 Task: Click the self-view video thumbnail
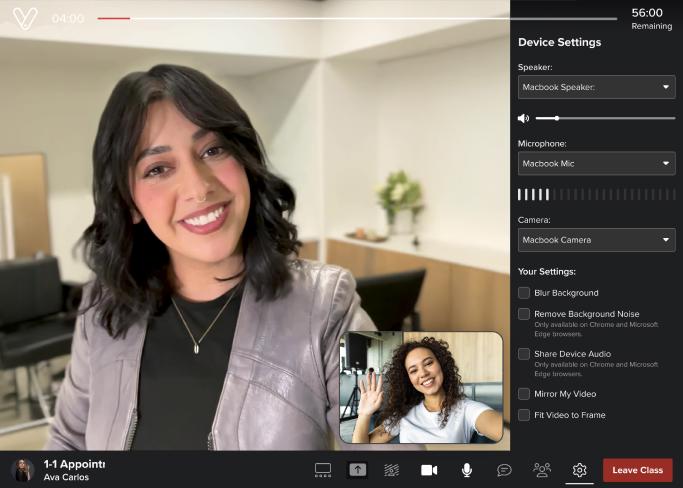coord(421,387)
